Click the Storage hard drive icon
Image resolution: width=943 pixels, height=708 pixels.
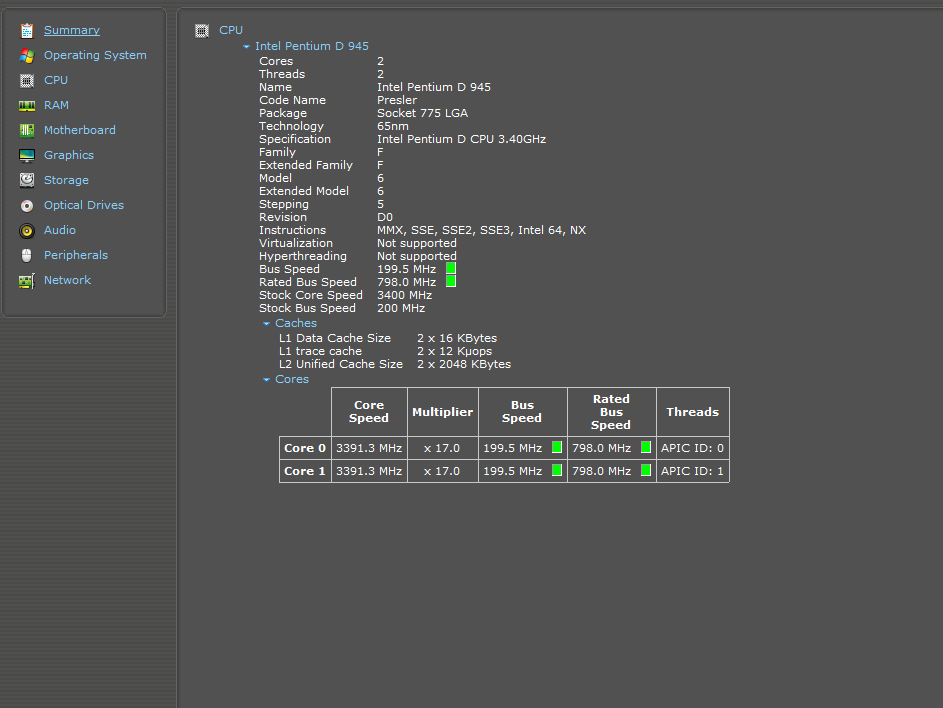coord(26,181)
